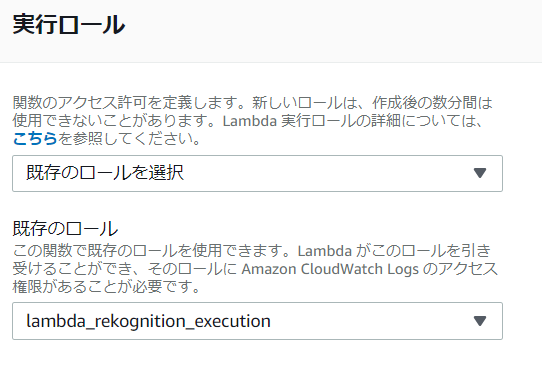This screenshot has width=542, height=365.
Task: Click the sentence 新しいロールは、作成後の数分間は
Action: tap(372, 103)
